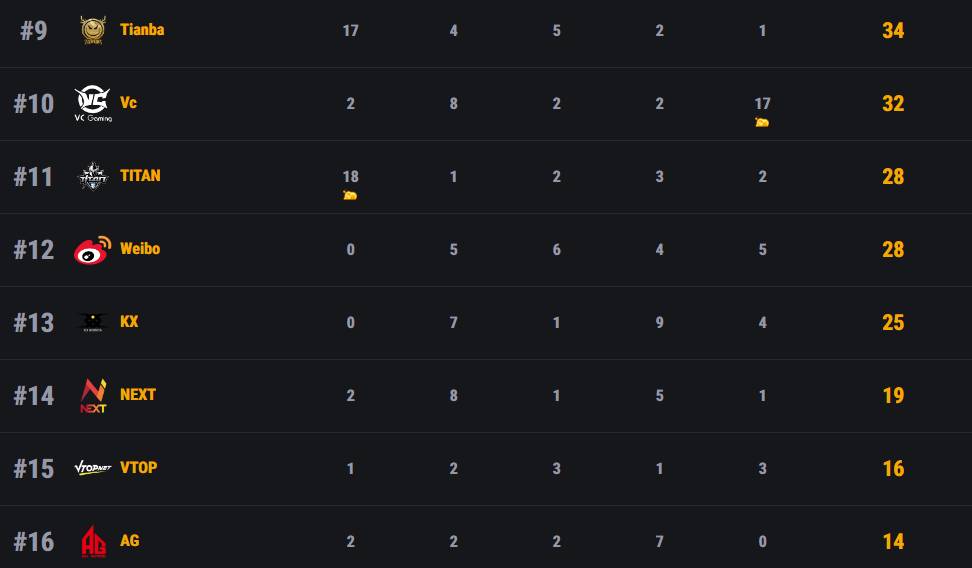Click the chicken dinner icon in Vc row
Image resolution: width=972 pixels, height=568 pixels.
pyautogui.click(x=762, y=122)
